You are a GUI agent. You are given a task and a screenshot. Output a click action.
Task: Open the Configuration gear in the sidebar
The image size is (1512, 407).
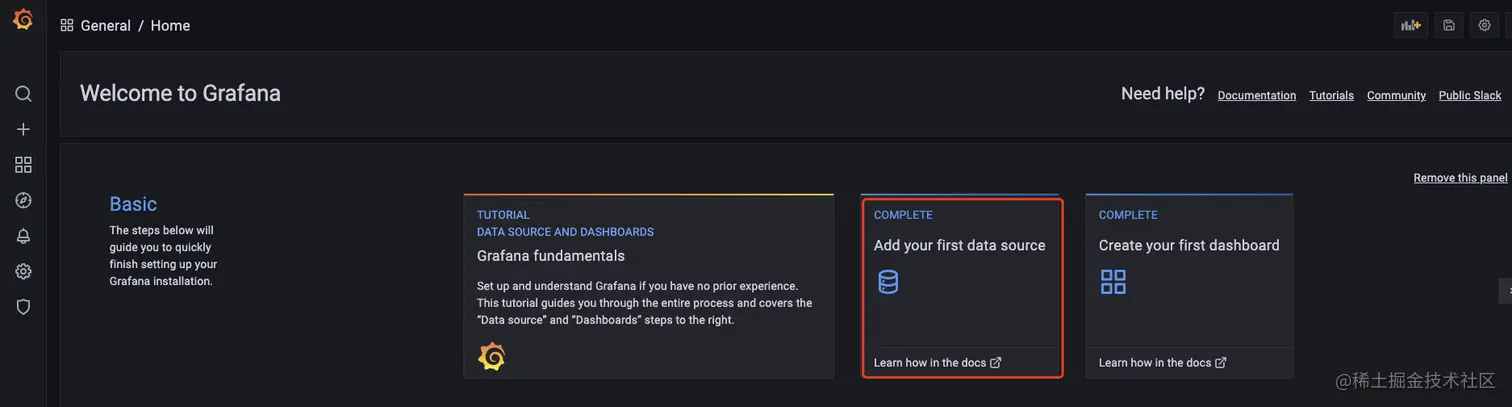pos(23,271)
